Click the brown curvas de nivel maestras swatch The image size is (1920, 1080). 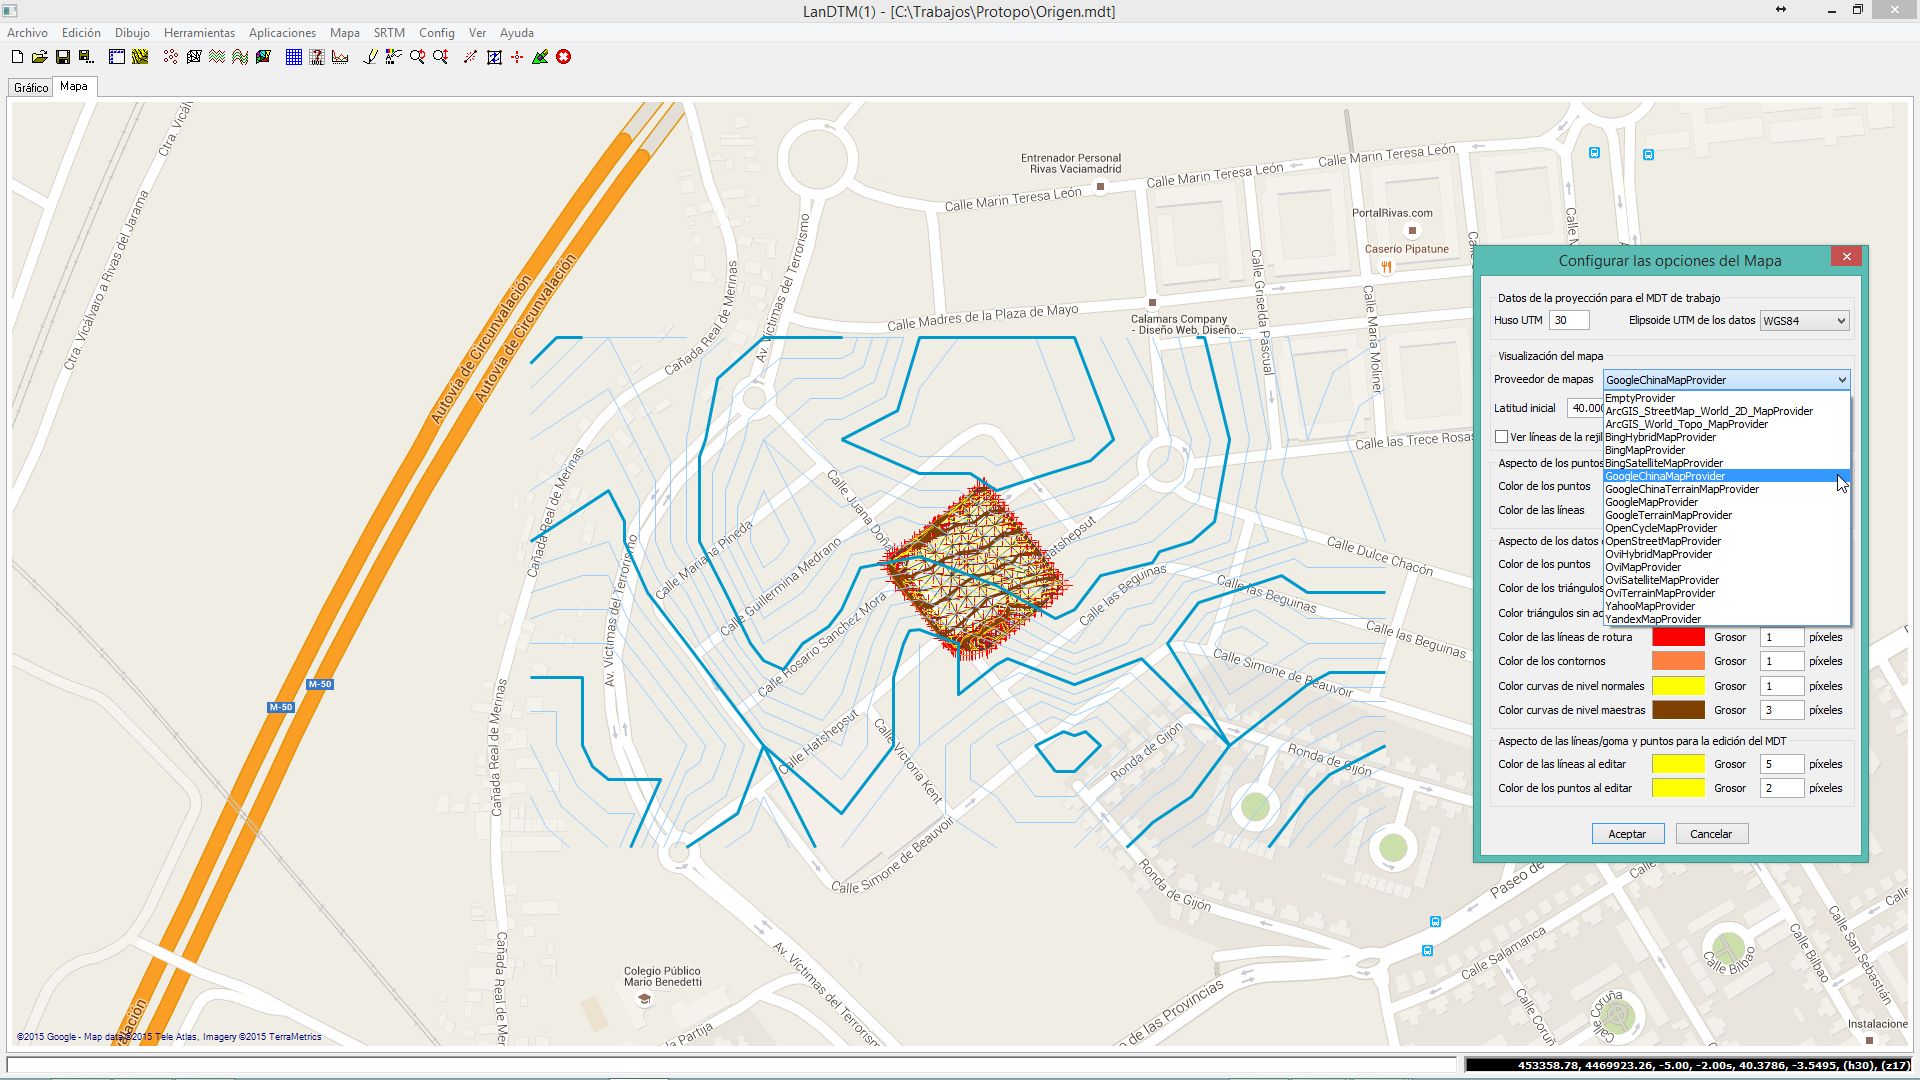(1678, 710)
